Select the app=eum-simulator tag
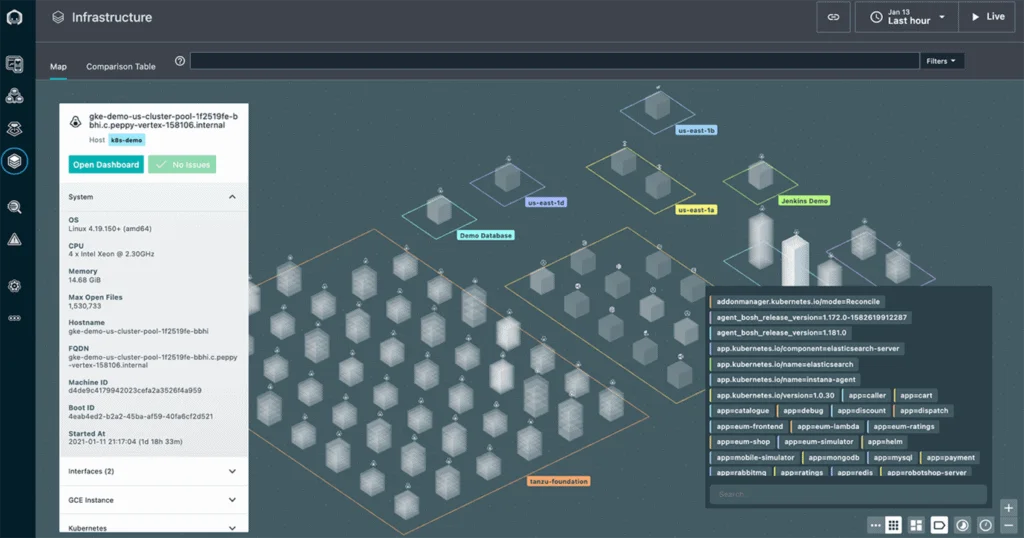1024x538 pixels. click(818, 442)
